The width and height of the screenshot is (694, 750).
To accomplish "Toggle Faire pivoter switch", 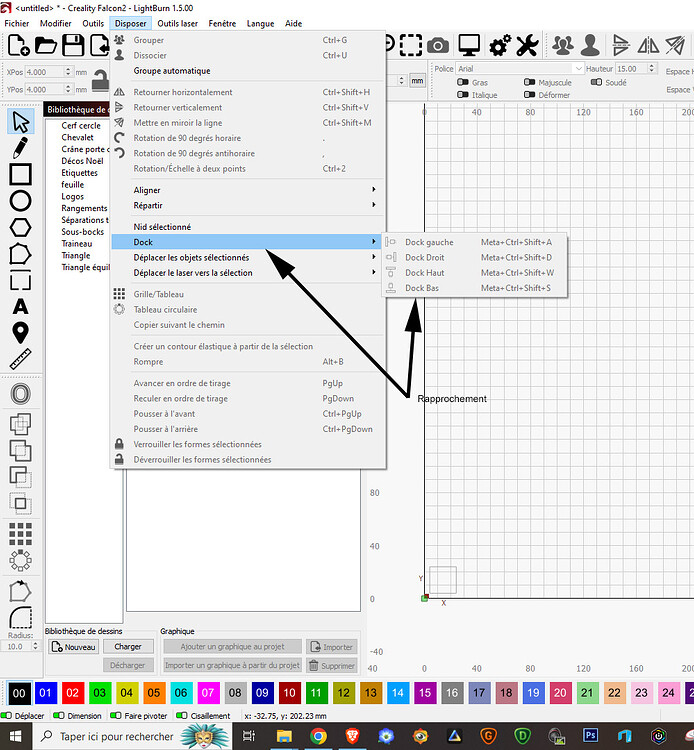I will 115,716.
